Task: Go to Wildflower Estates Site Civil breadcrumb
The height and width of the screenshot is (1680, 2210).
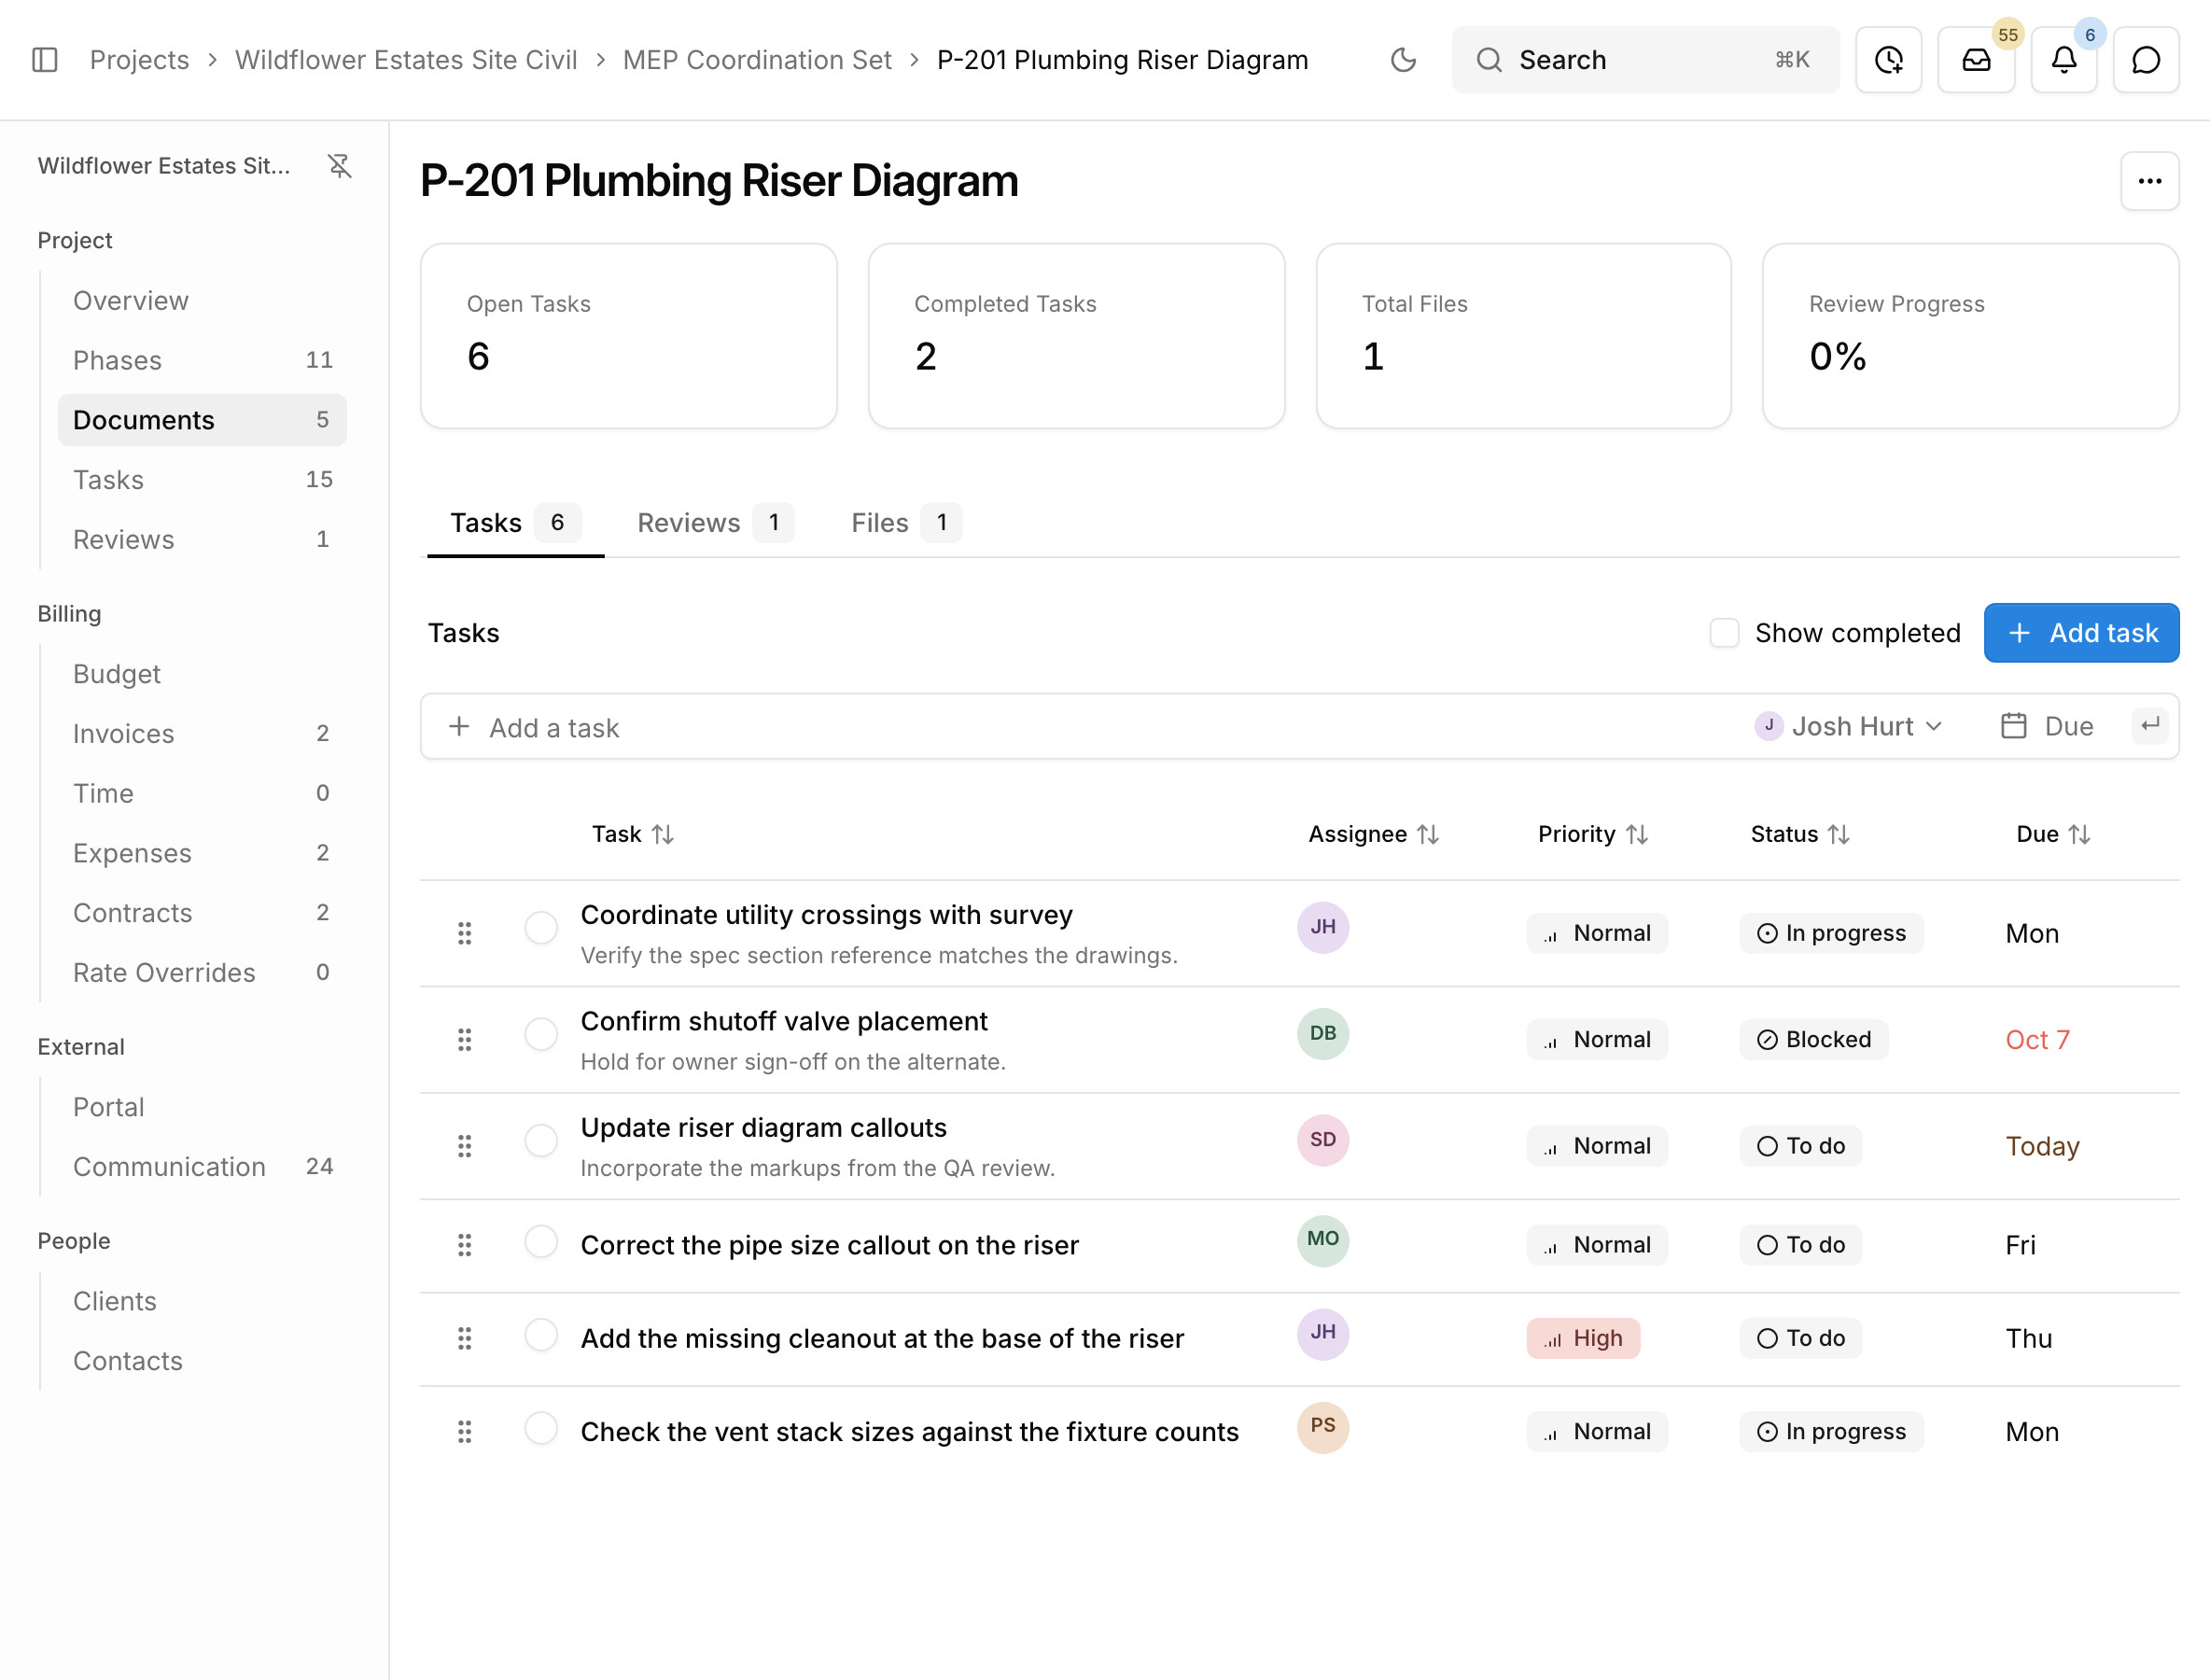Action: click(406, 60)
